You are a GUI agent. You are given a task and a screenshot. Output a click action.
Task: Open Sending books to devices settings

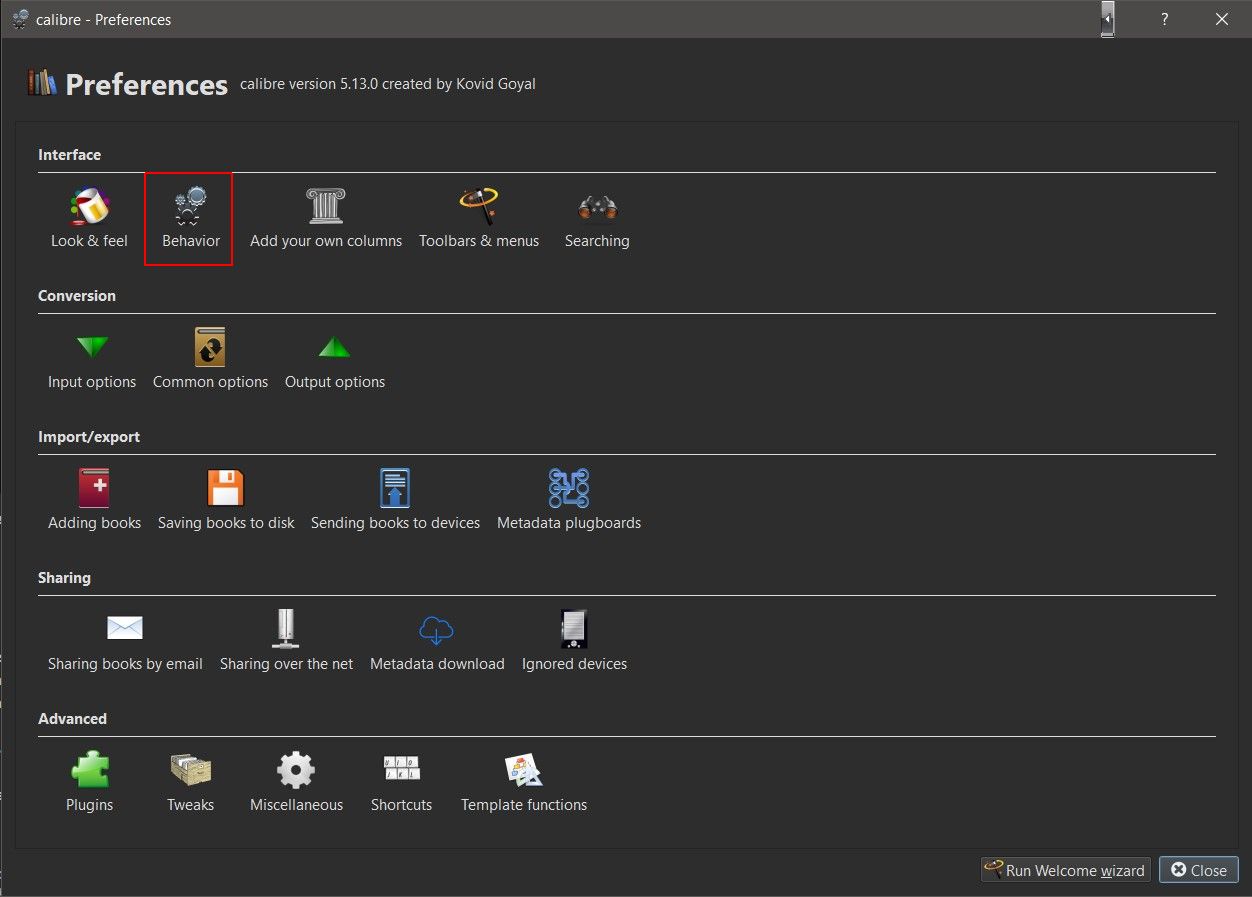point(395,501)
